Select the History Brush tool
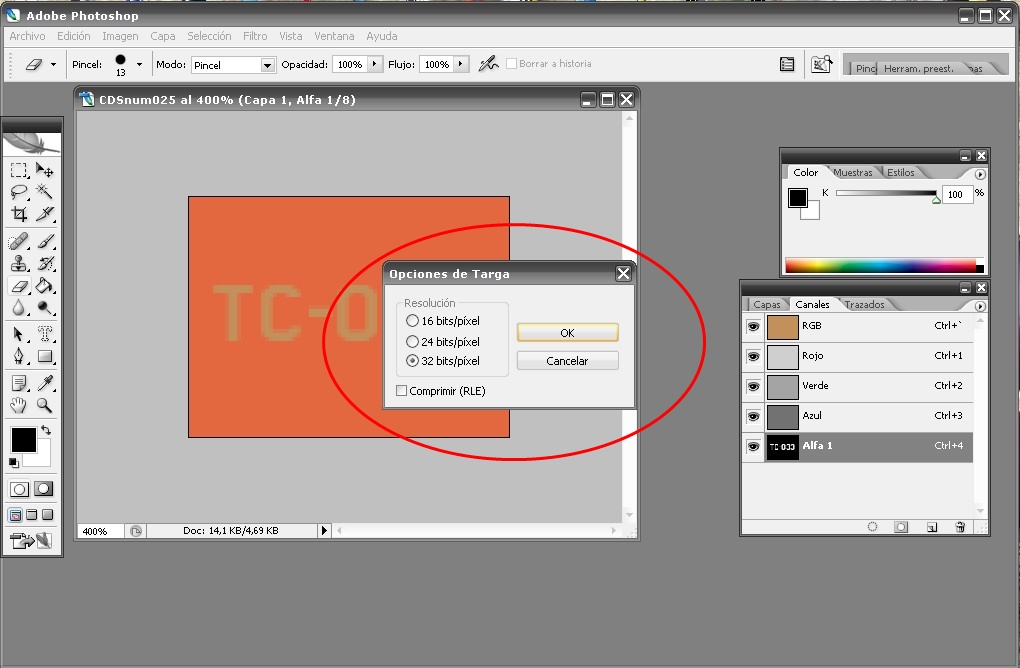The height and width of the screenshot is (668, 1020). pos(44,263)
